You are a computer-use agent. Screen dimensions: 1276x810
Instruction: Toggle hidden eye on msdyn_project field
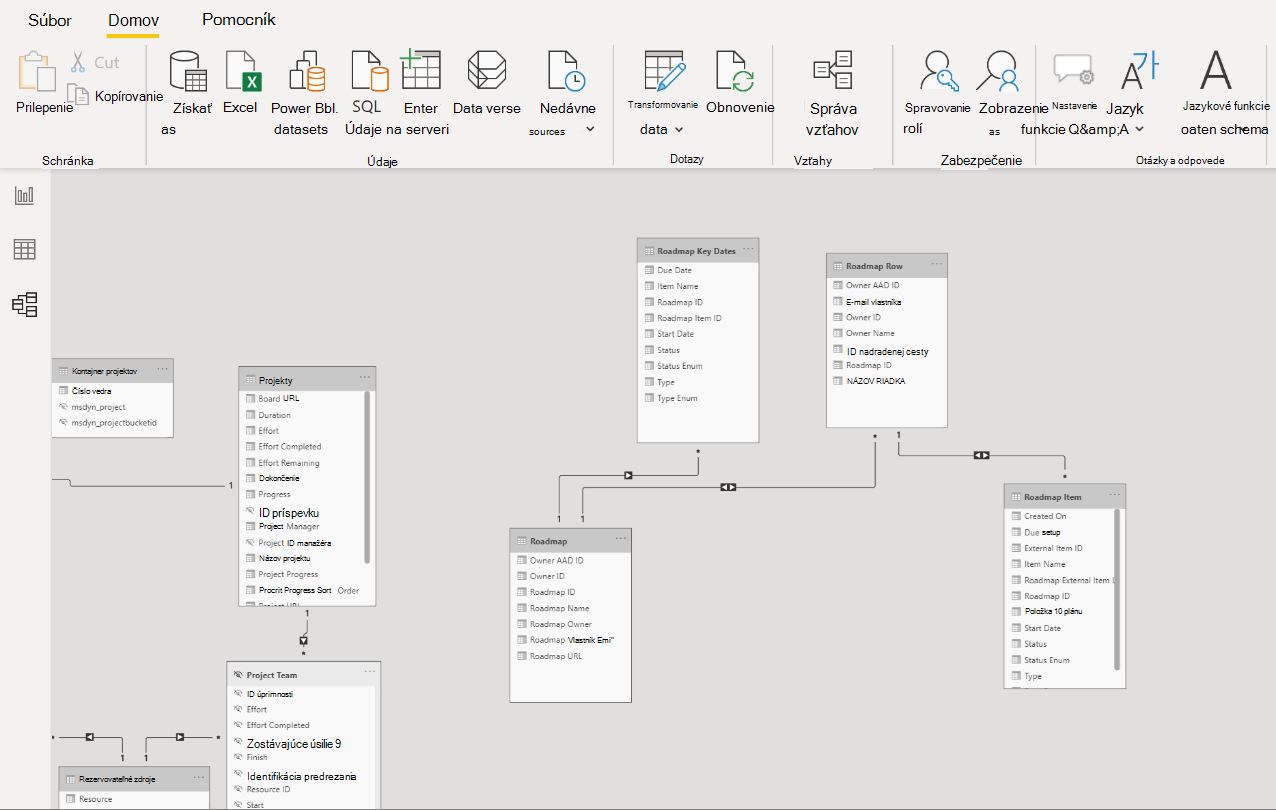(x=63, y=407)
